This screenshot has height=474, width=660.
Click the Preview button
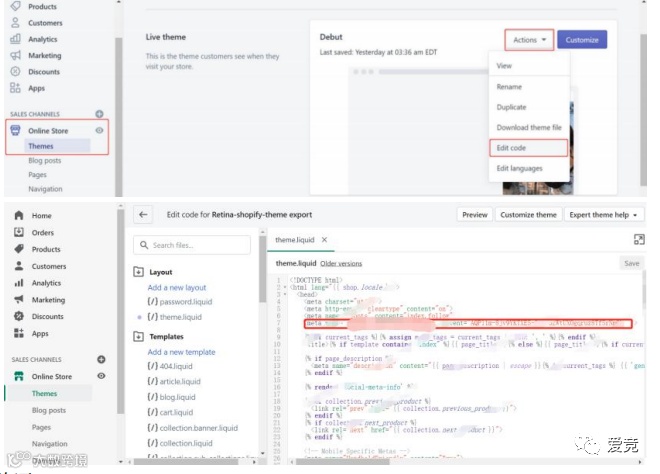tap(475, 215)
